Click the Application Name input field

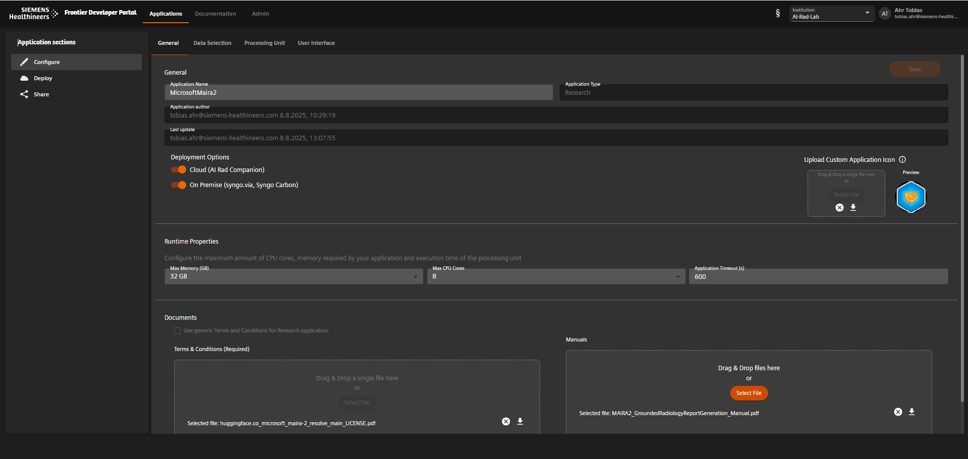point(359,92)
